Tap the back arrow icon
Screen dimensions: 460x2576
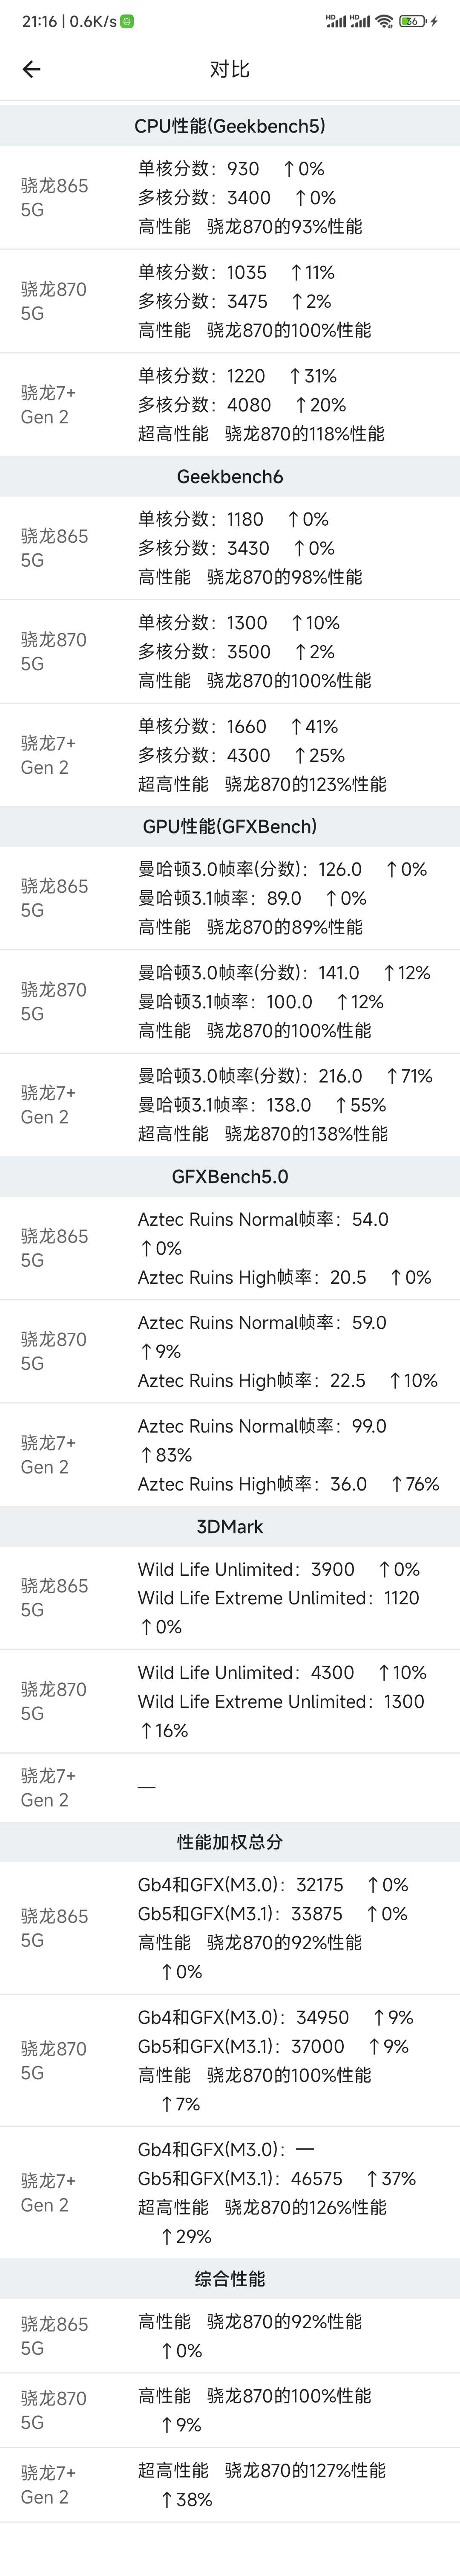(31, 69)
